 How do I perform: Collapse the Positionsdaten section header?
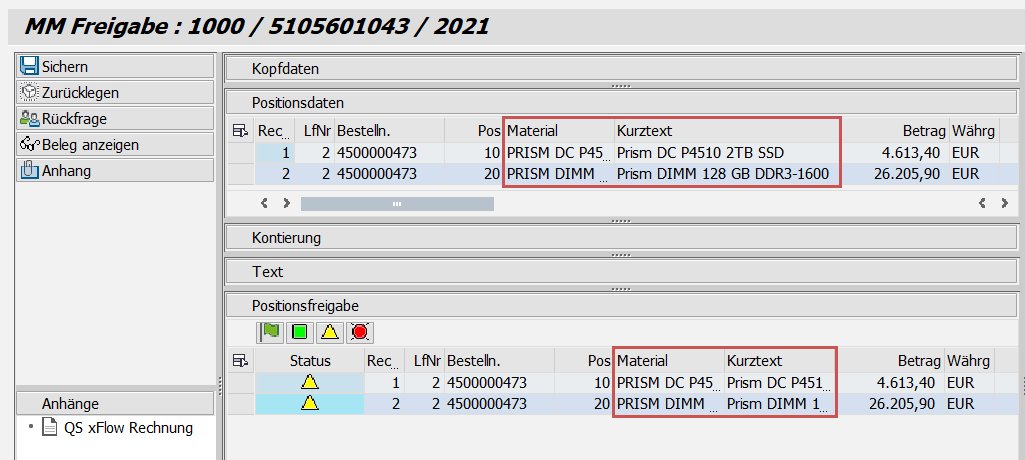pos(622,103)
